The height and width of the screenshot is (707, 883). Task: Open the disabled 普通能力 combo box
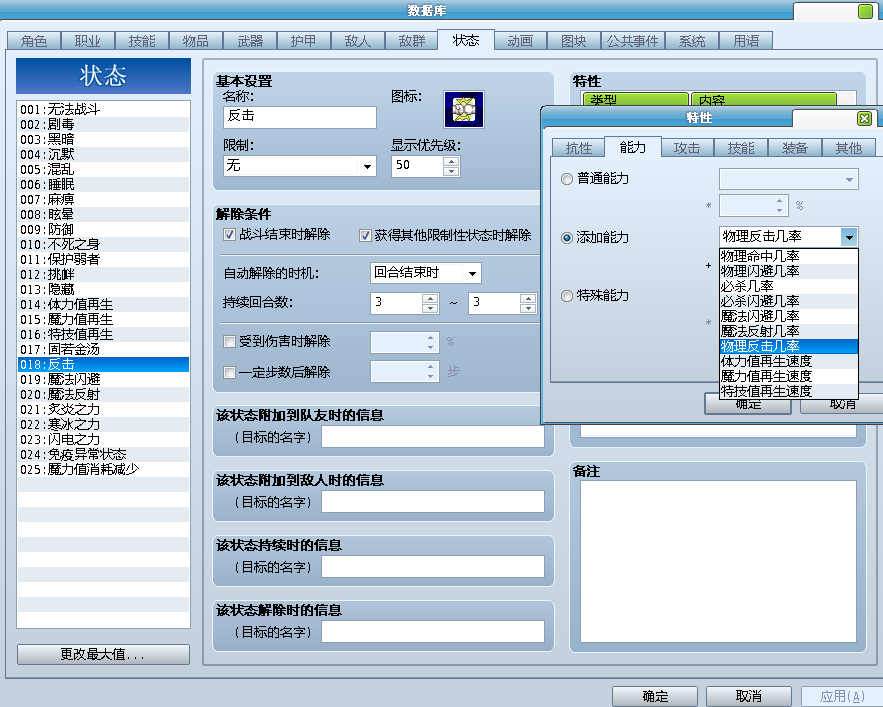point(788,179)
